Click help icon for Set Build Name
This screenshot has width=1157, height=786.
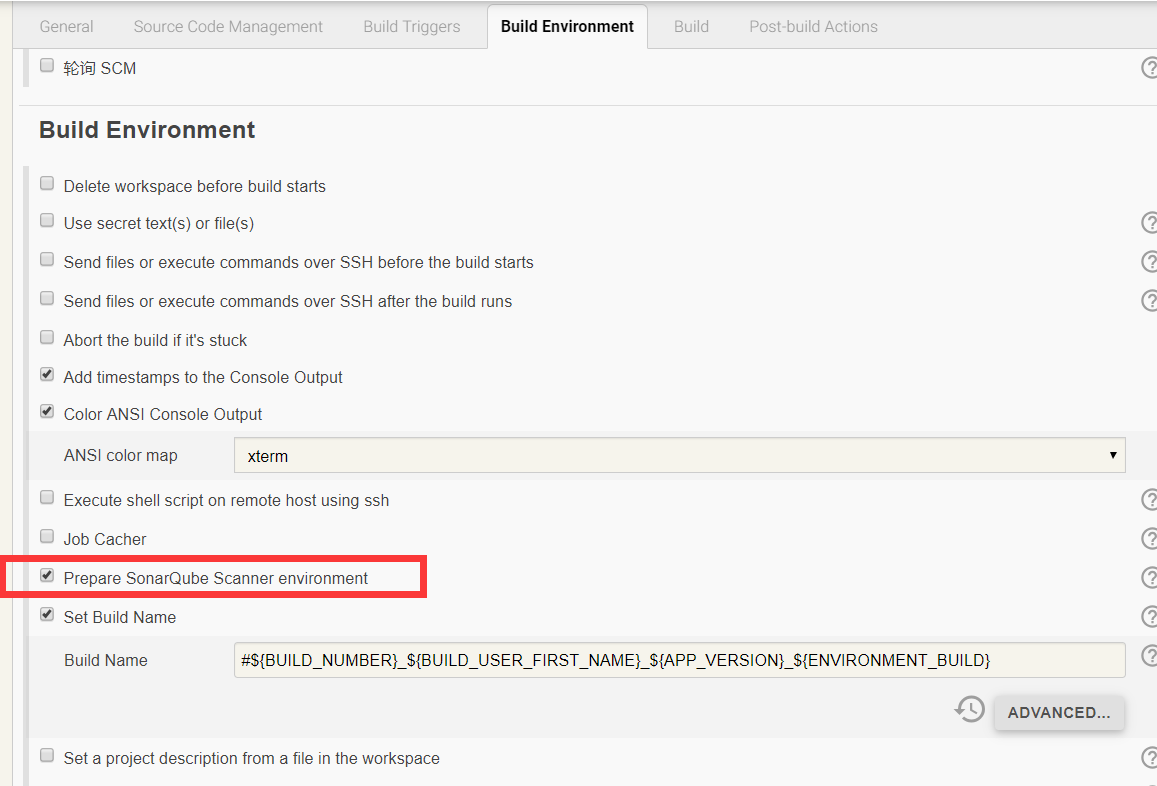tap(1150, 617)
